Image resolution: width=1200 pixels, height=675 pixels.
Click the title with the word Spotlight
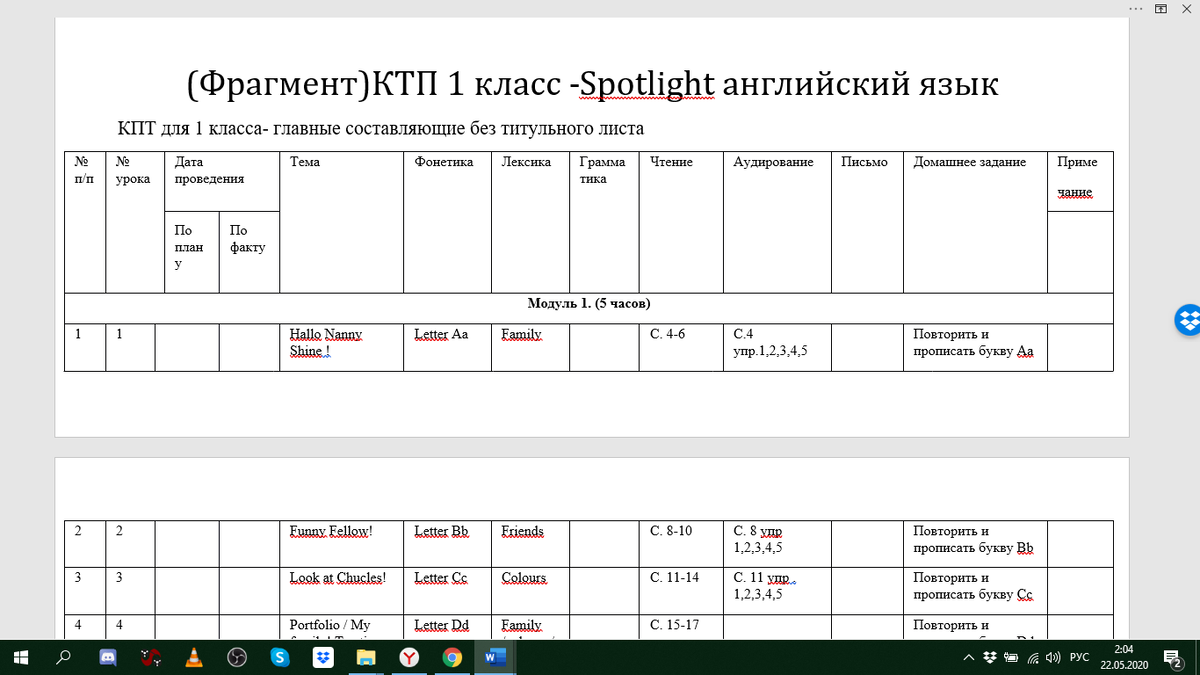(x=593, y=85)
